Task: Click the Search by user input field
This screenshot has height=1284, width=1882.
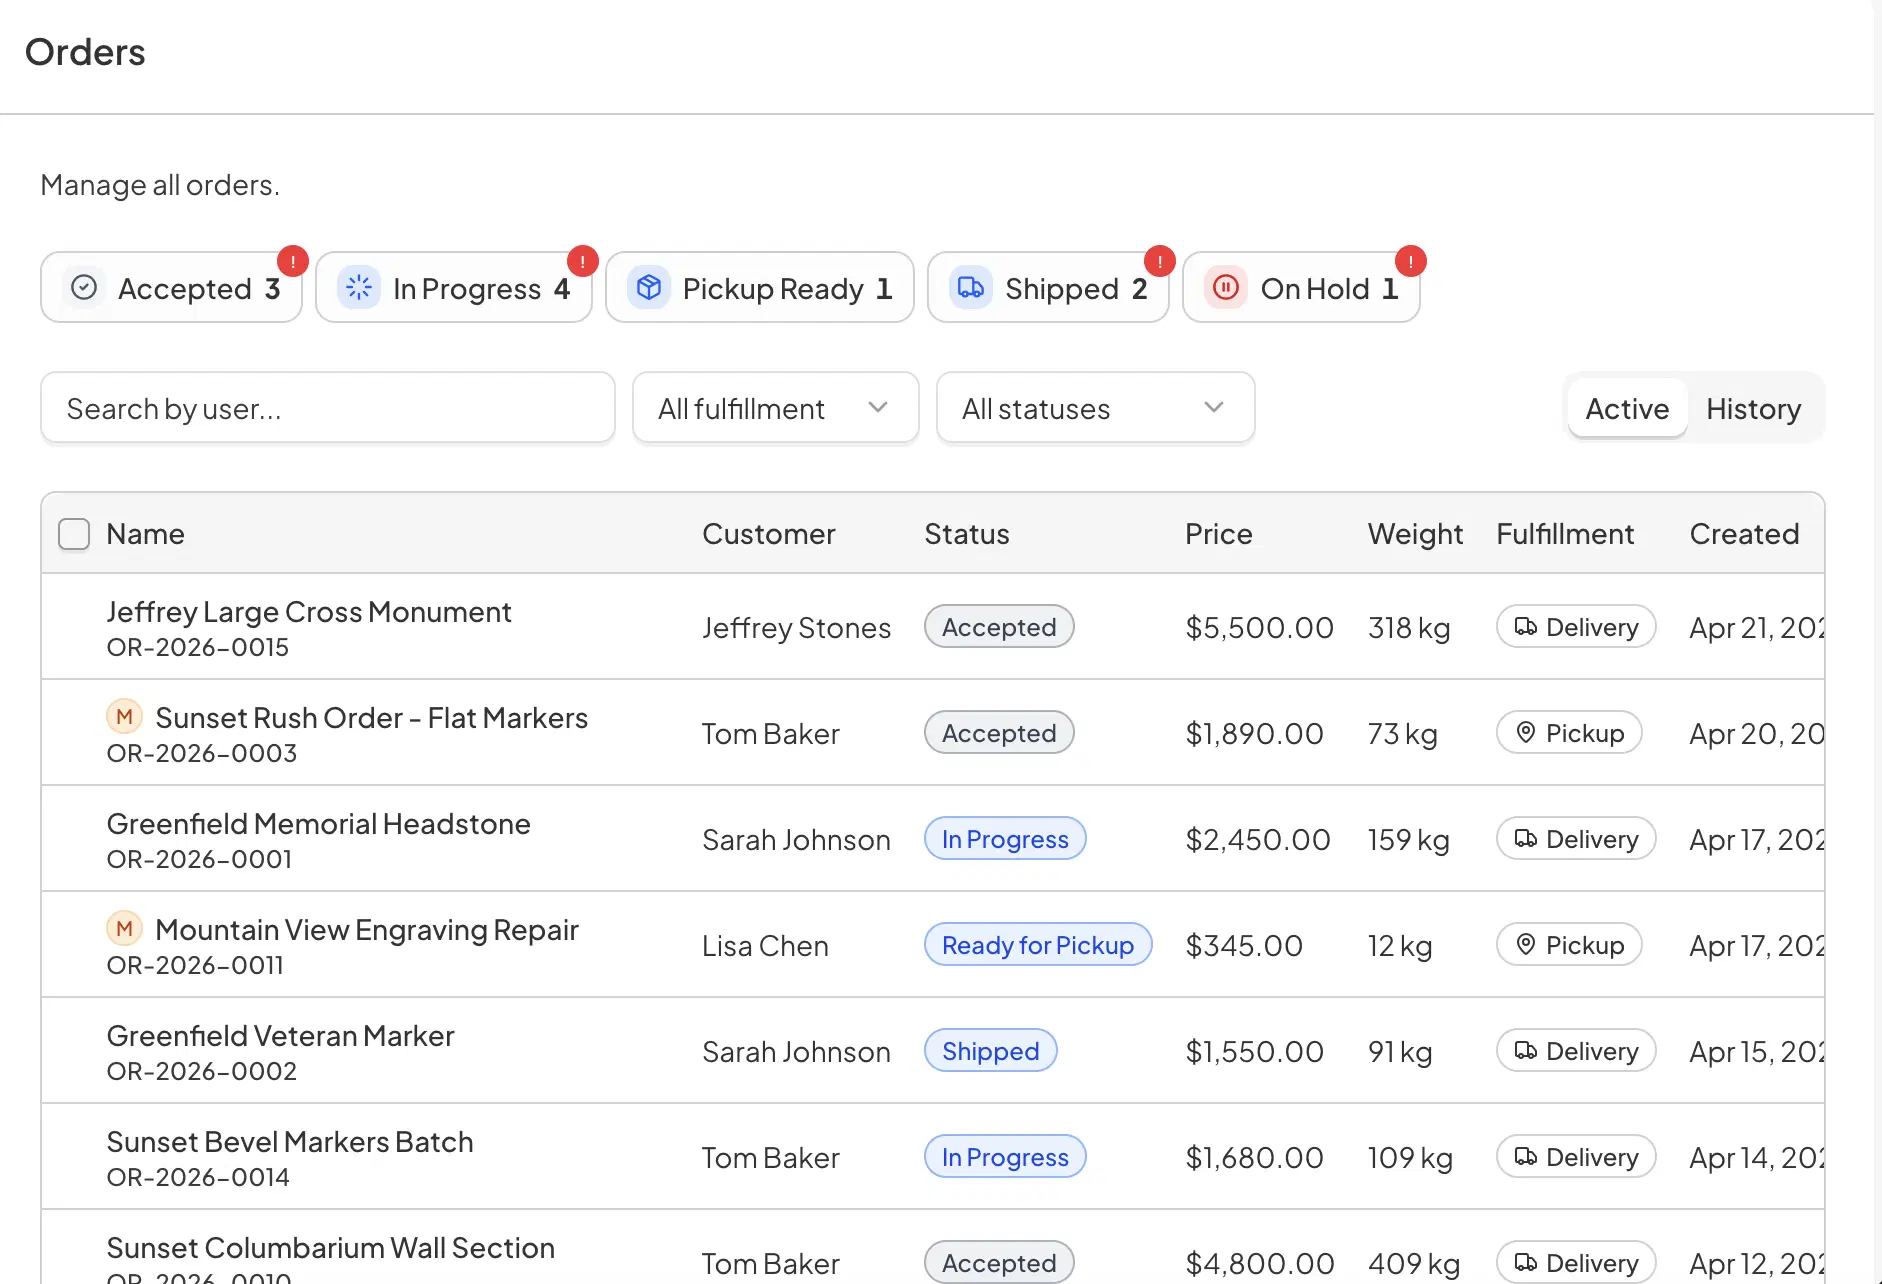Action: (x=328, y=408)
